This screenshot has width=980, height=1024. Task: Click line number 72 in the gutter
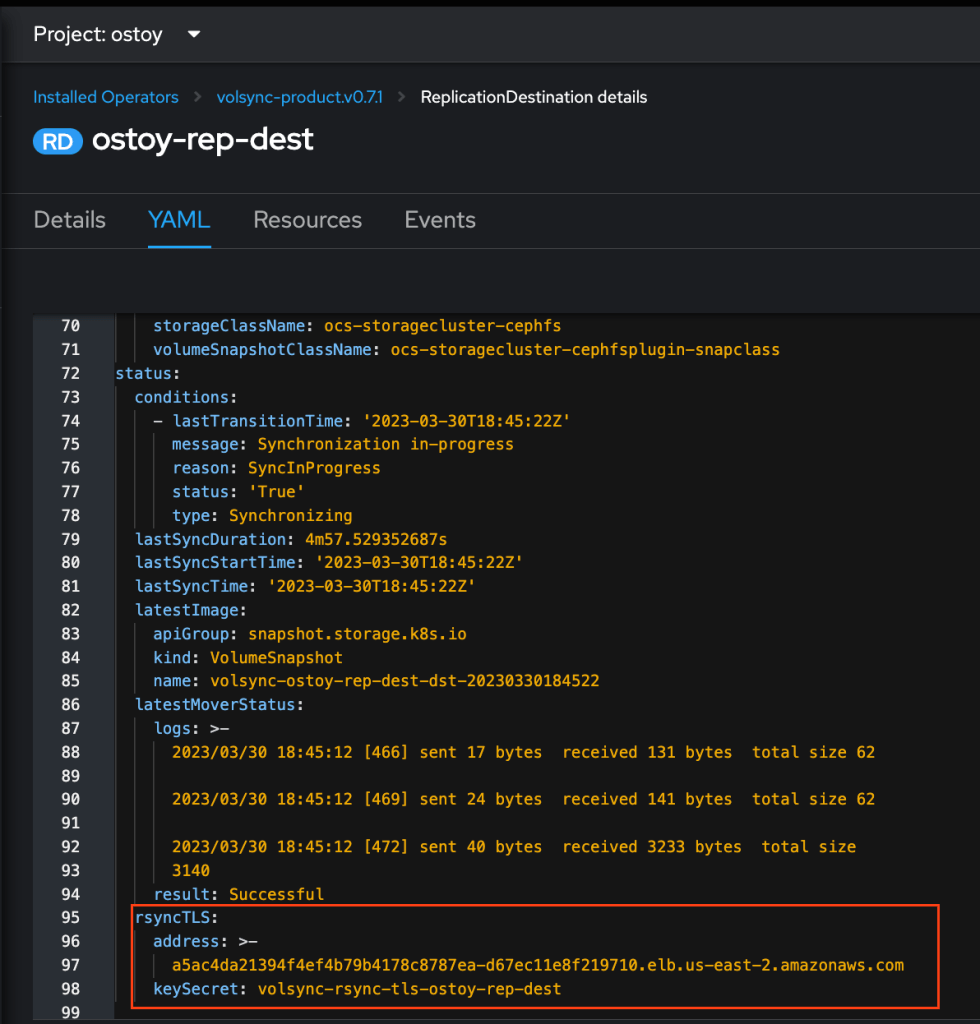(70, 373)
